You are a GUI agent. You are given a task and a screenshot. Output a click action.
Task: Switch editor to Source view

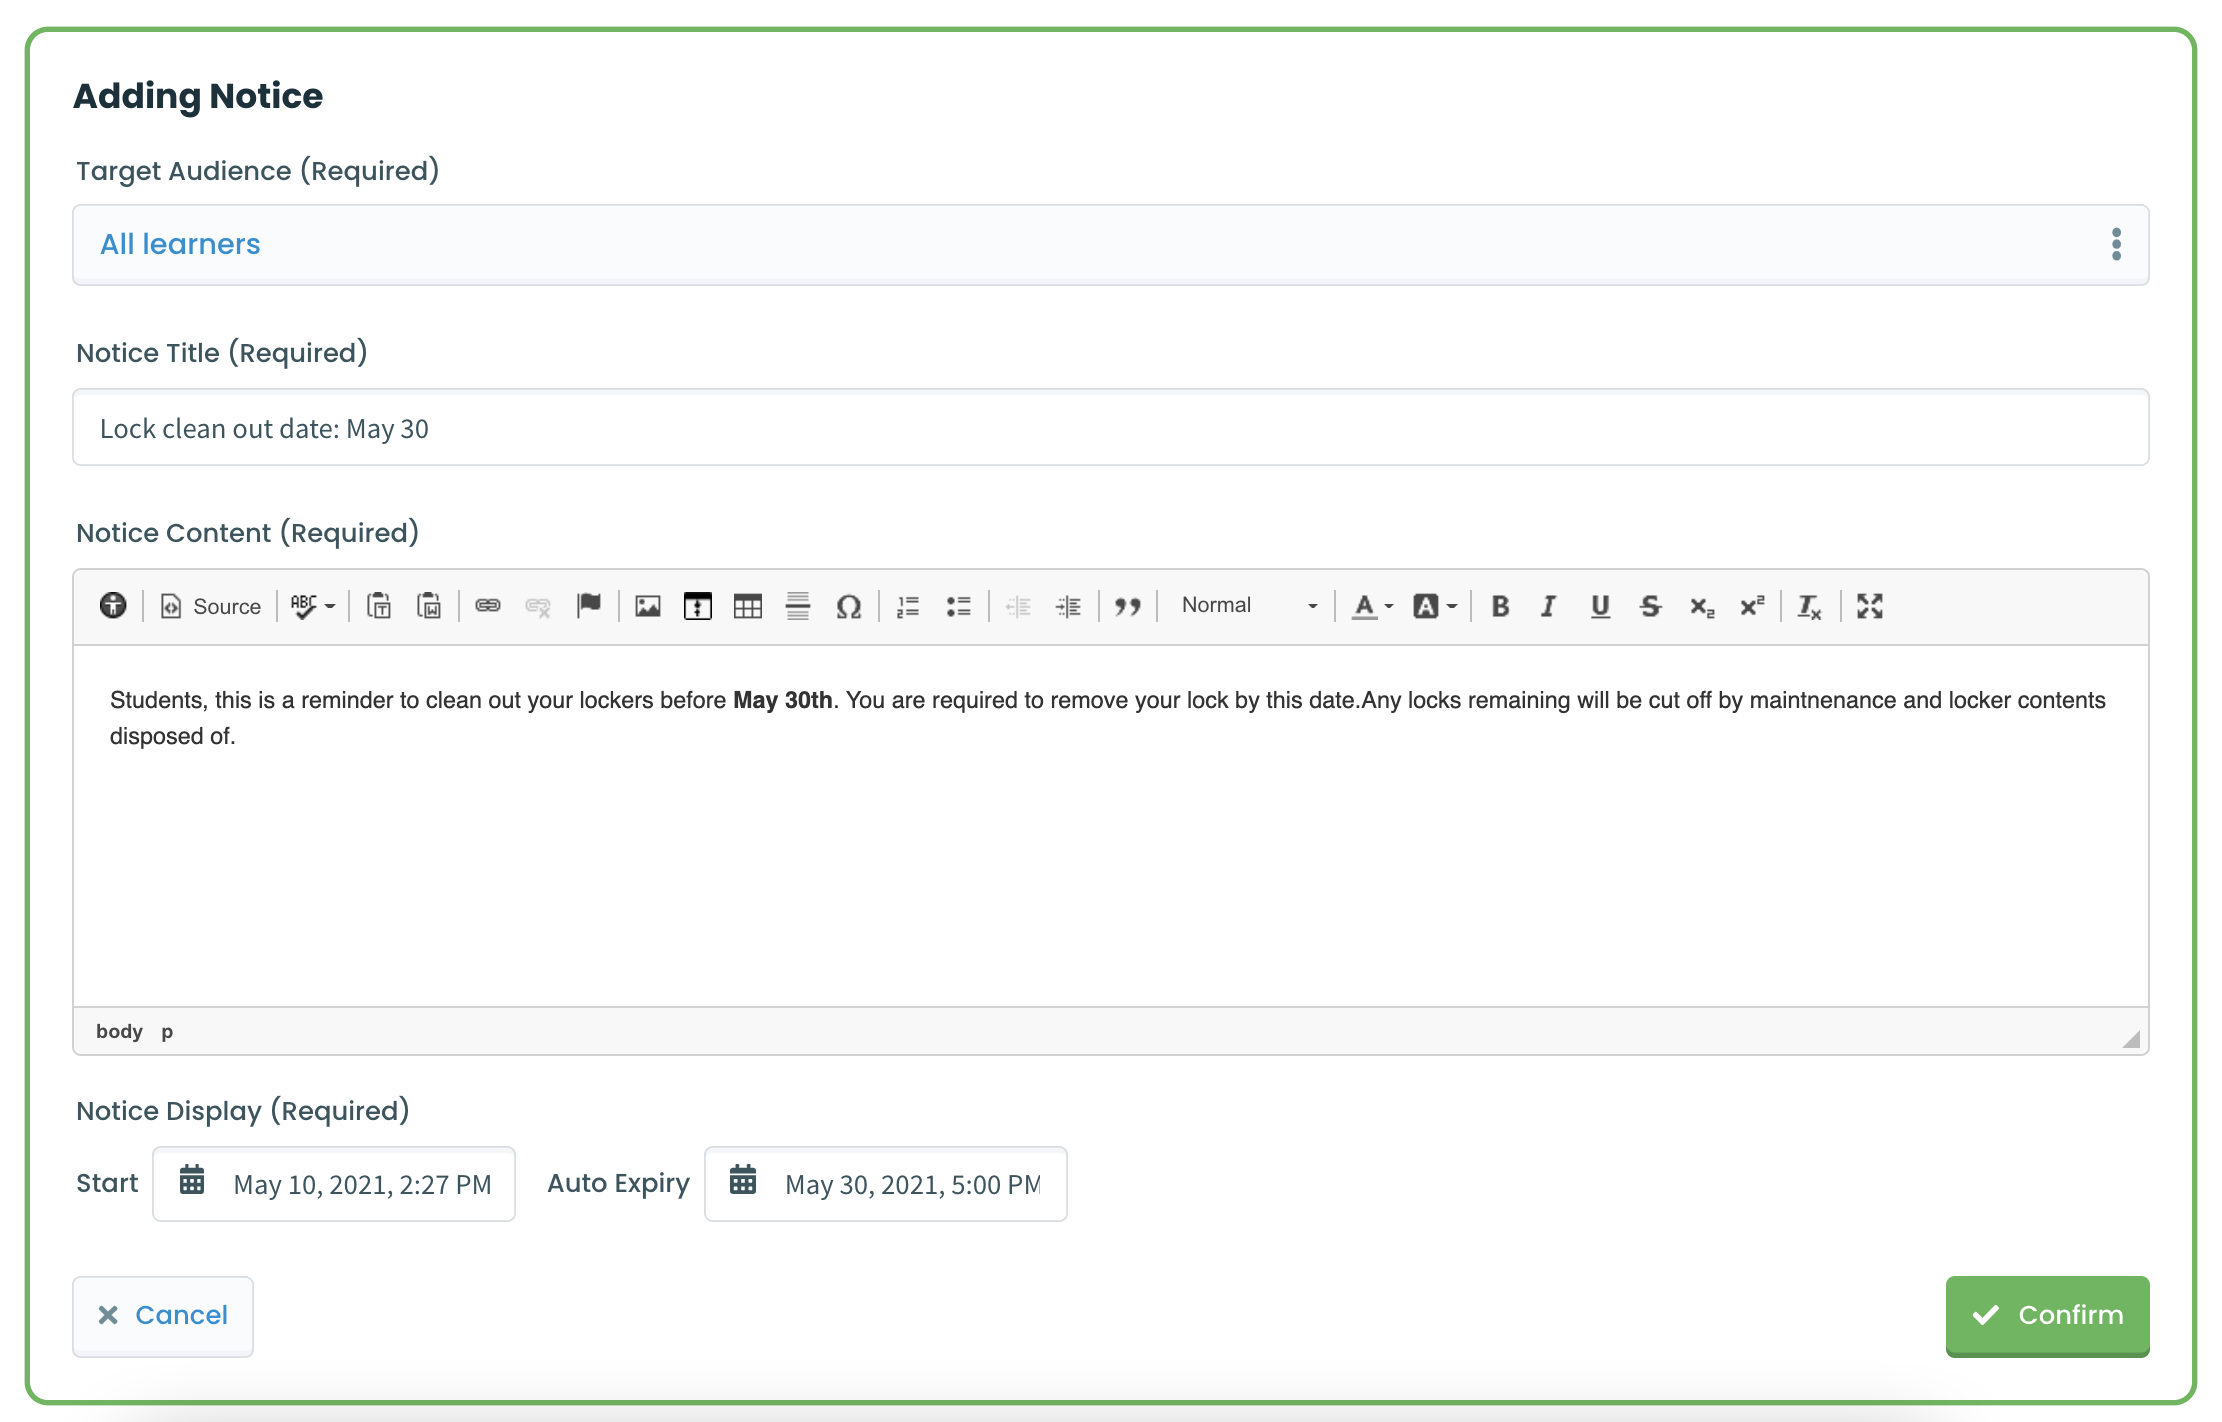click(x=211, y=606)
